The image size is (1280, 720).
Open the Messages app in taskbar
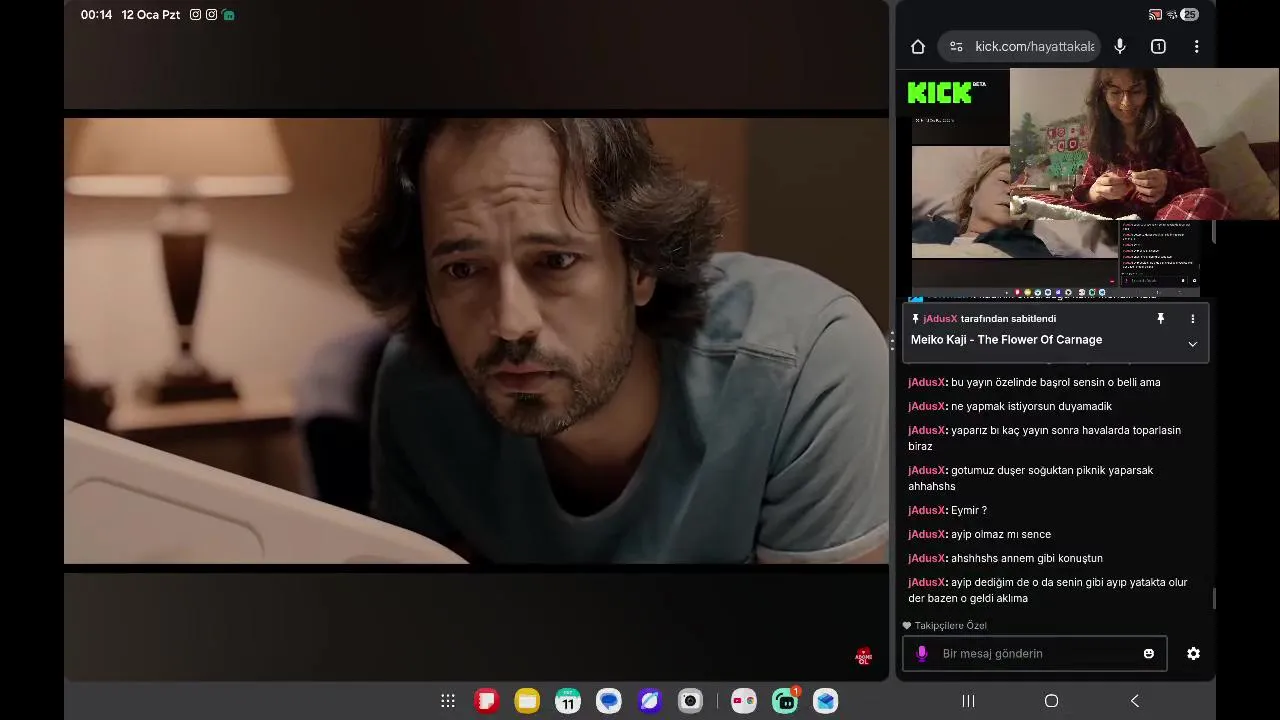[609, 701]
